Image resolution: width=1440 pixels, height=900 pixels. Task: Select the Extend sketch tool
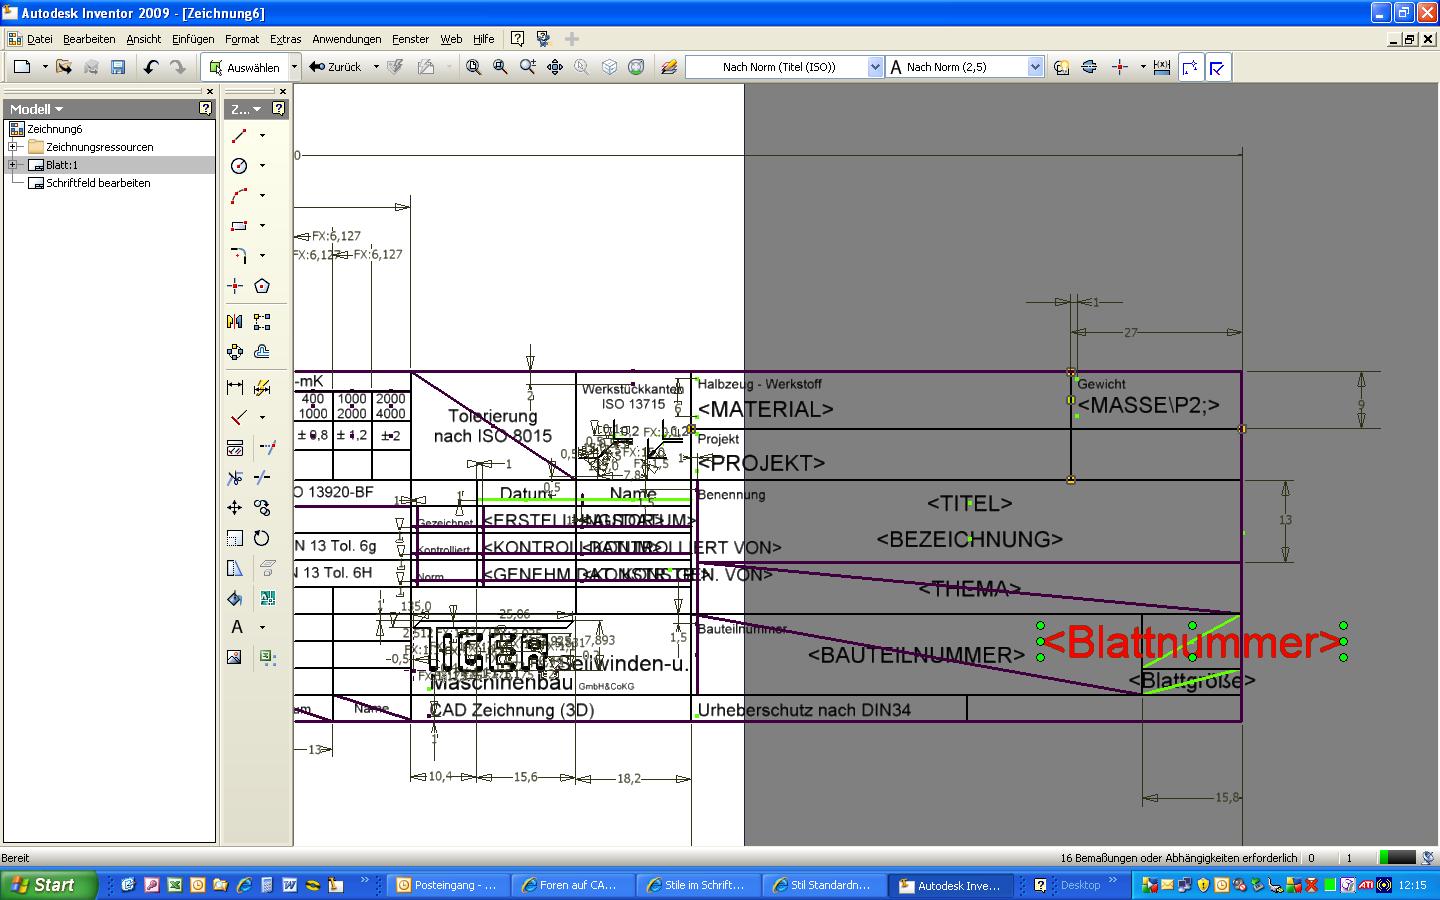coord(266,448)
